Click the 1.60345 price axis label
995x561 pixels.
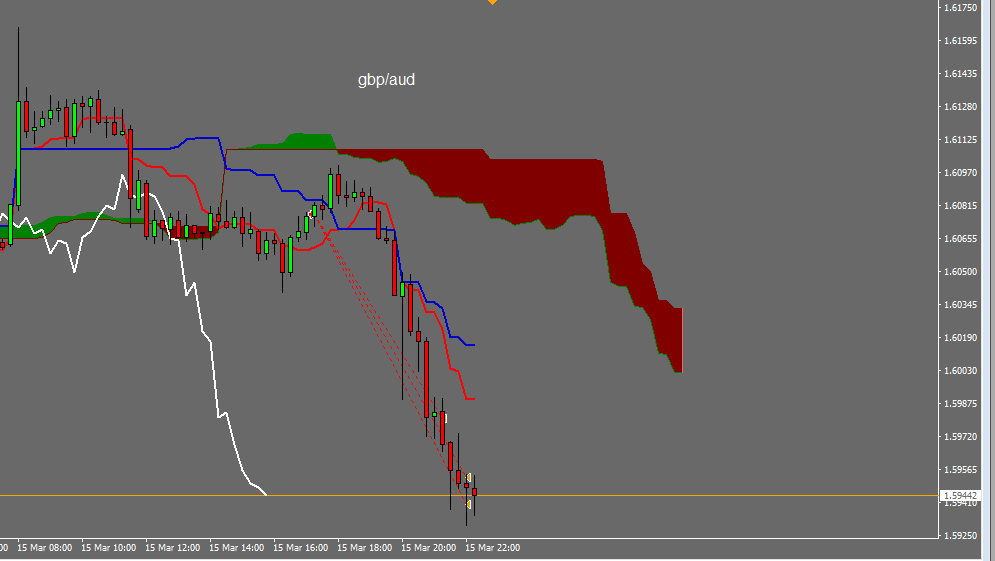[960, 305]
